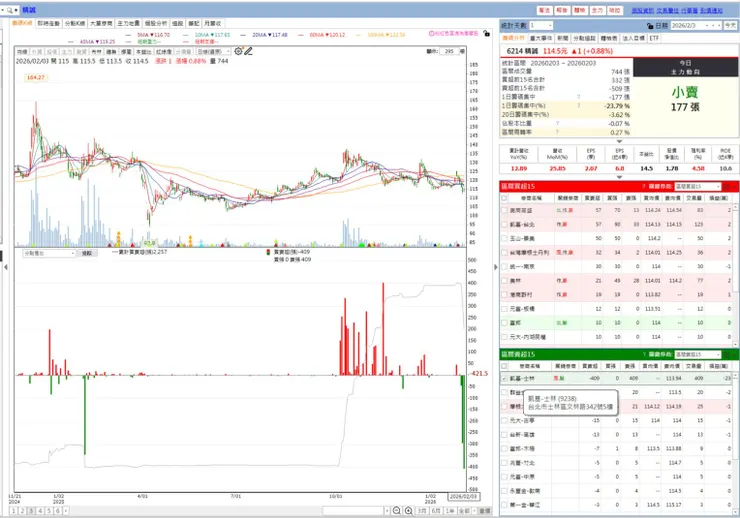Click the magnifier search icon at top-left
Image resolution: width=740 pixels, height=518 pixels.
(9, 10)
